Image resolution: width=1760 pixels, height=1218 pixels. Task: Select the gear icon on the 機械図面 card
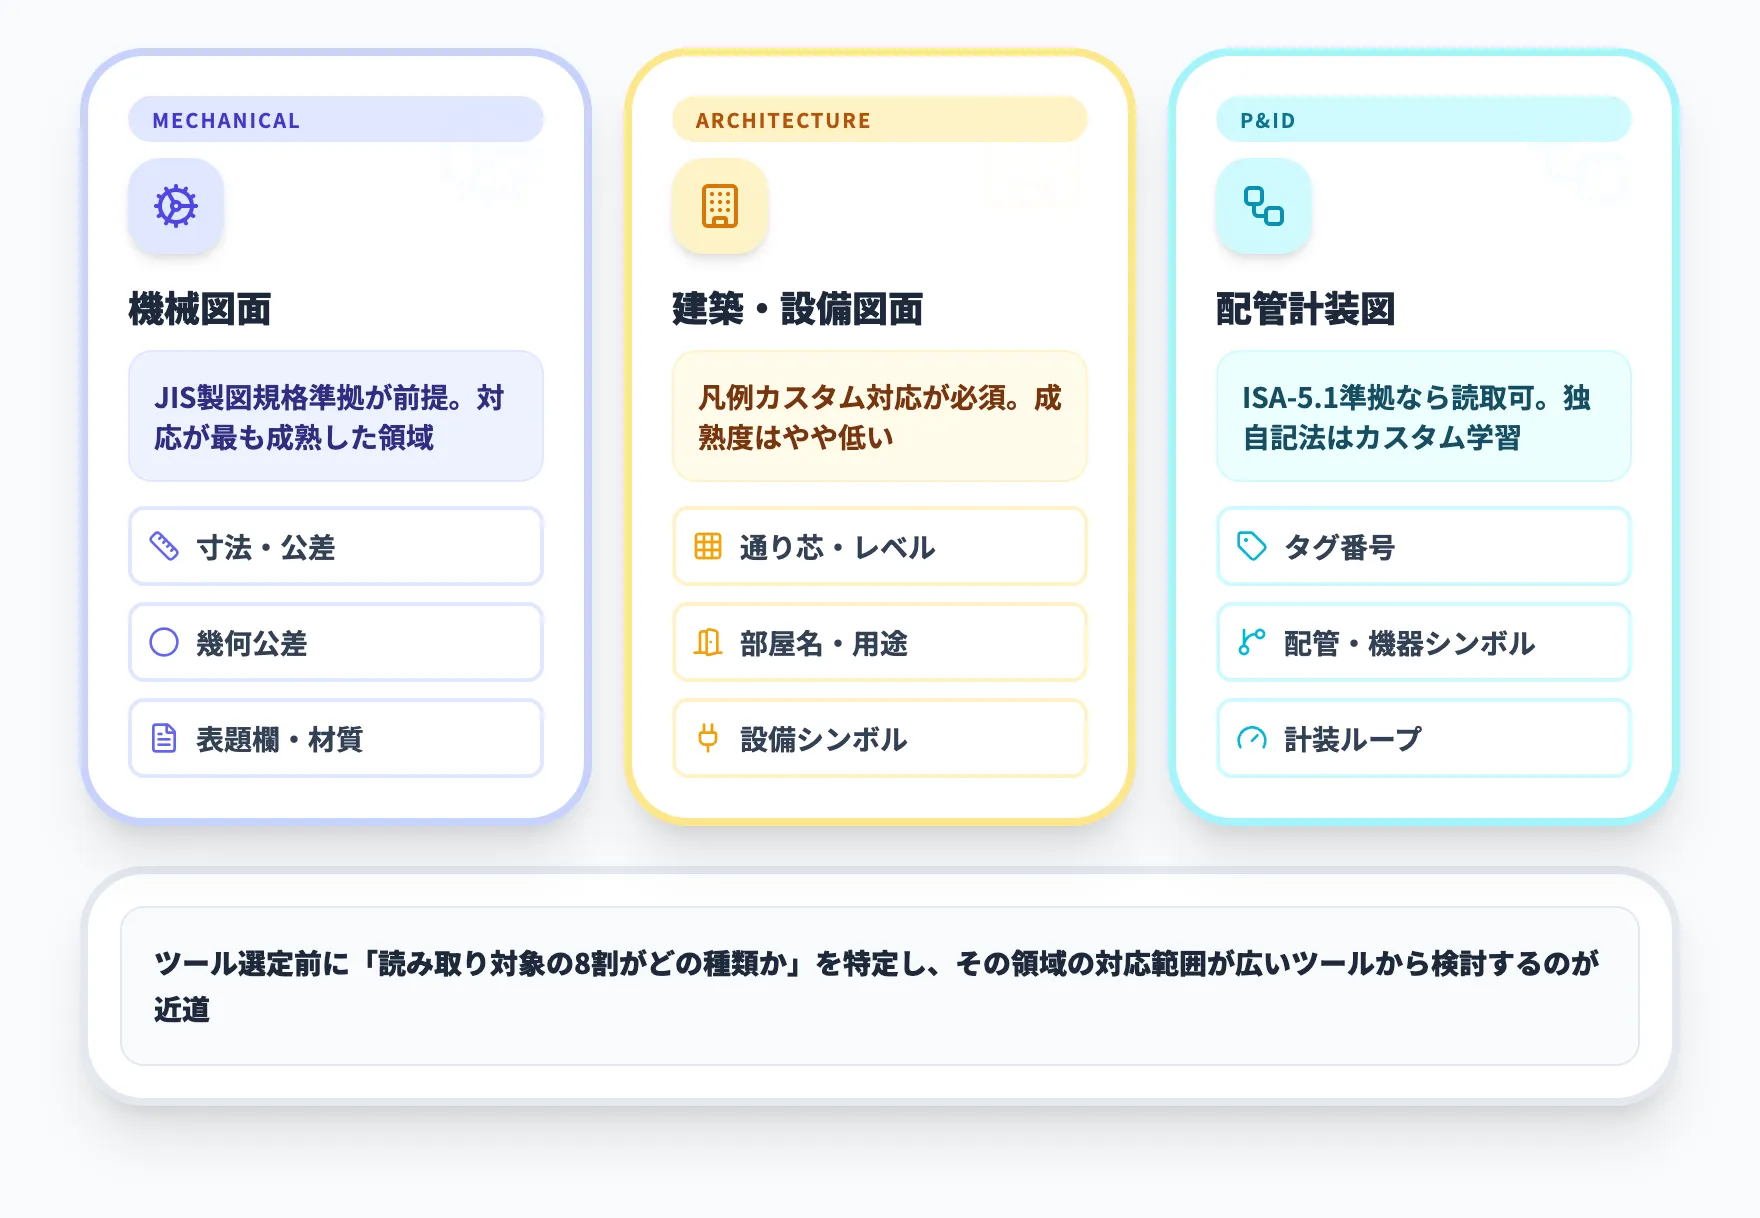174,206
